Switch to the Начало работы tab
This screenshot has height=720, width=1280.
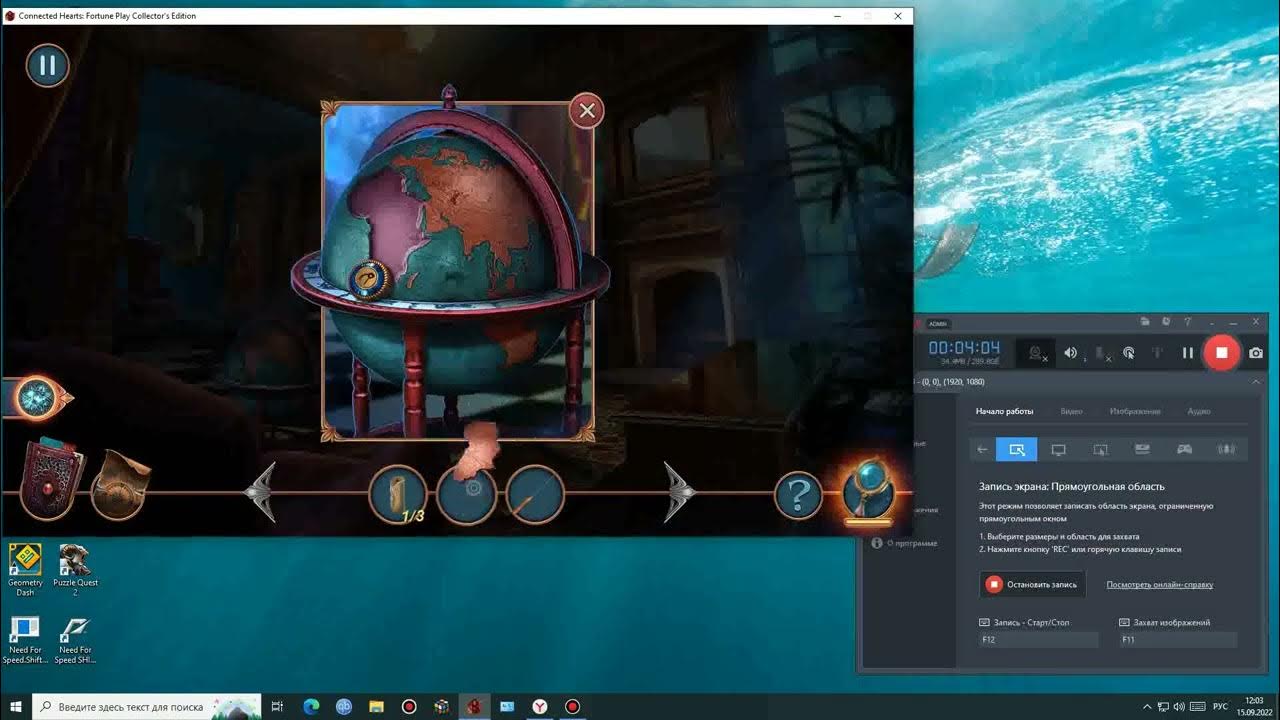pos(1004,411)
